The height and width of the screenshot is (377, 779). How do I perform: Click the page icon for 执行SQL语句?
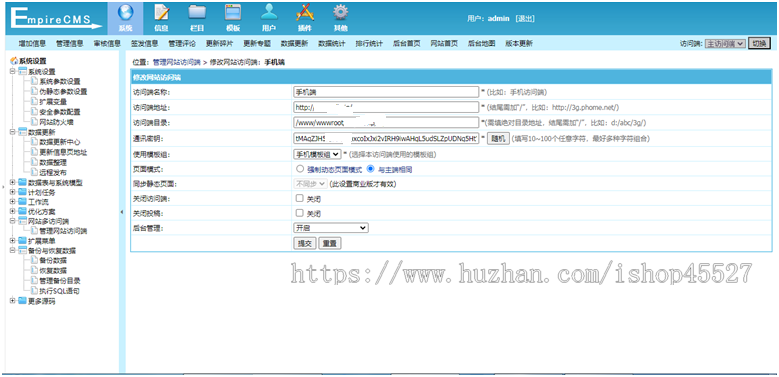pyautogui.click(x=34, y=291)
